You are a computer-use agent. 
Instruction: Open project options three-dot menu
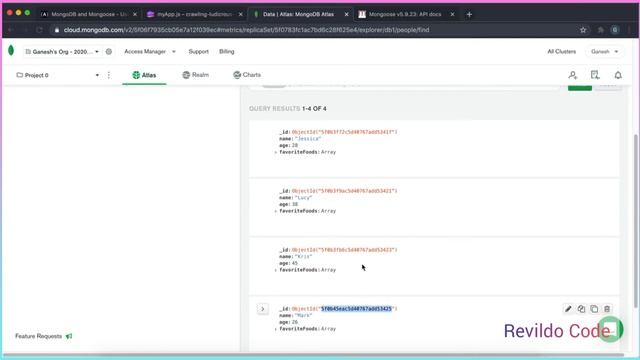[x=109, y=75]
